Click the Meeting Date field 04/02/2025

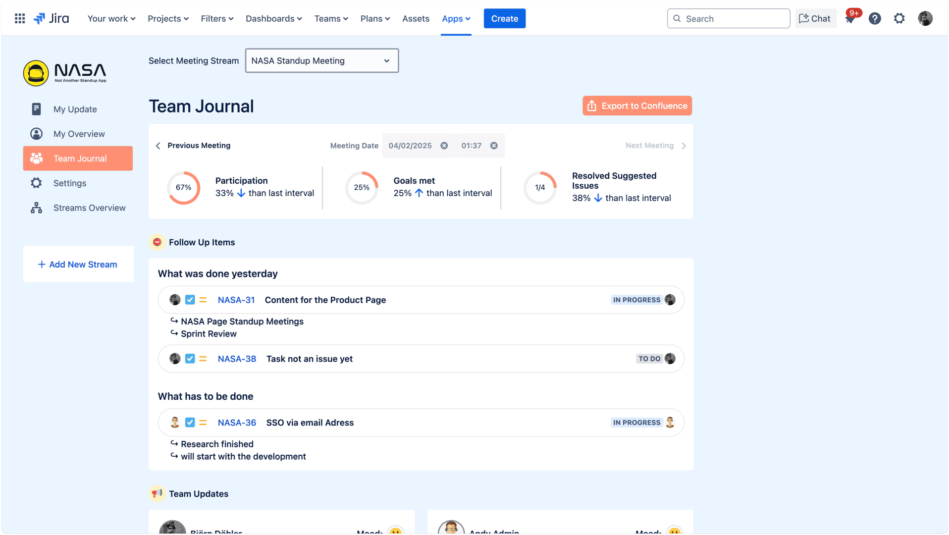(418, 146)
